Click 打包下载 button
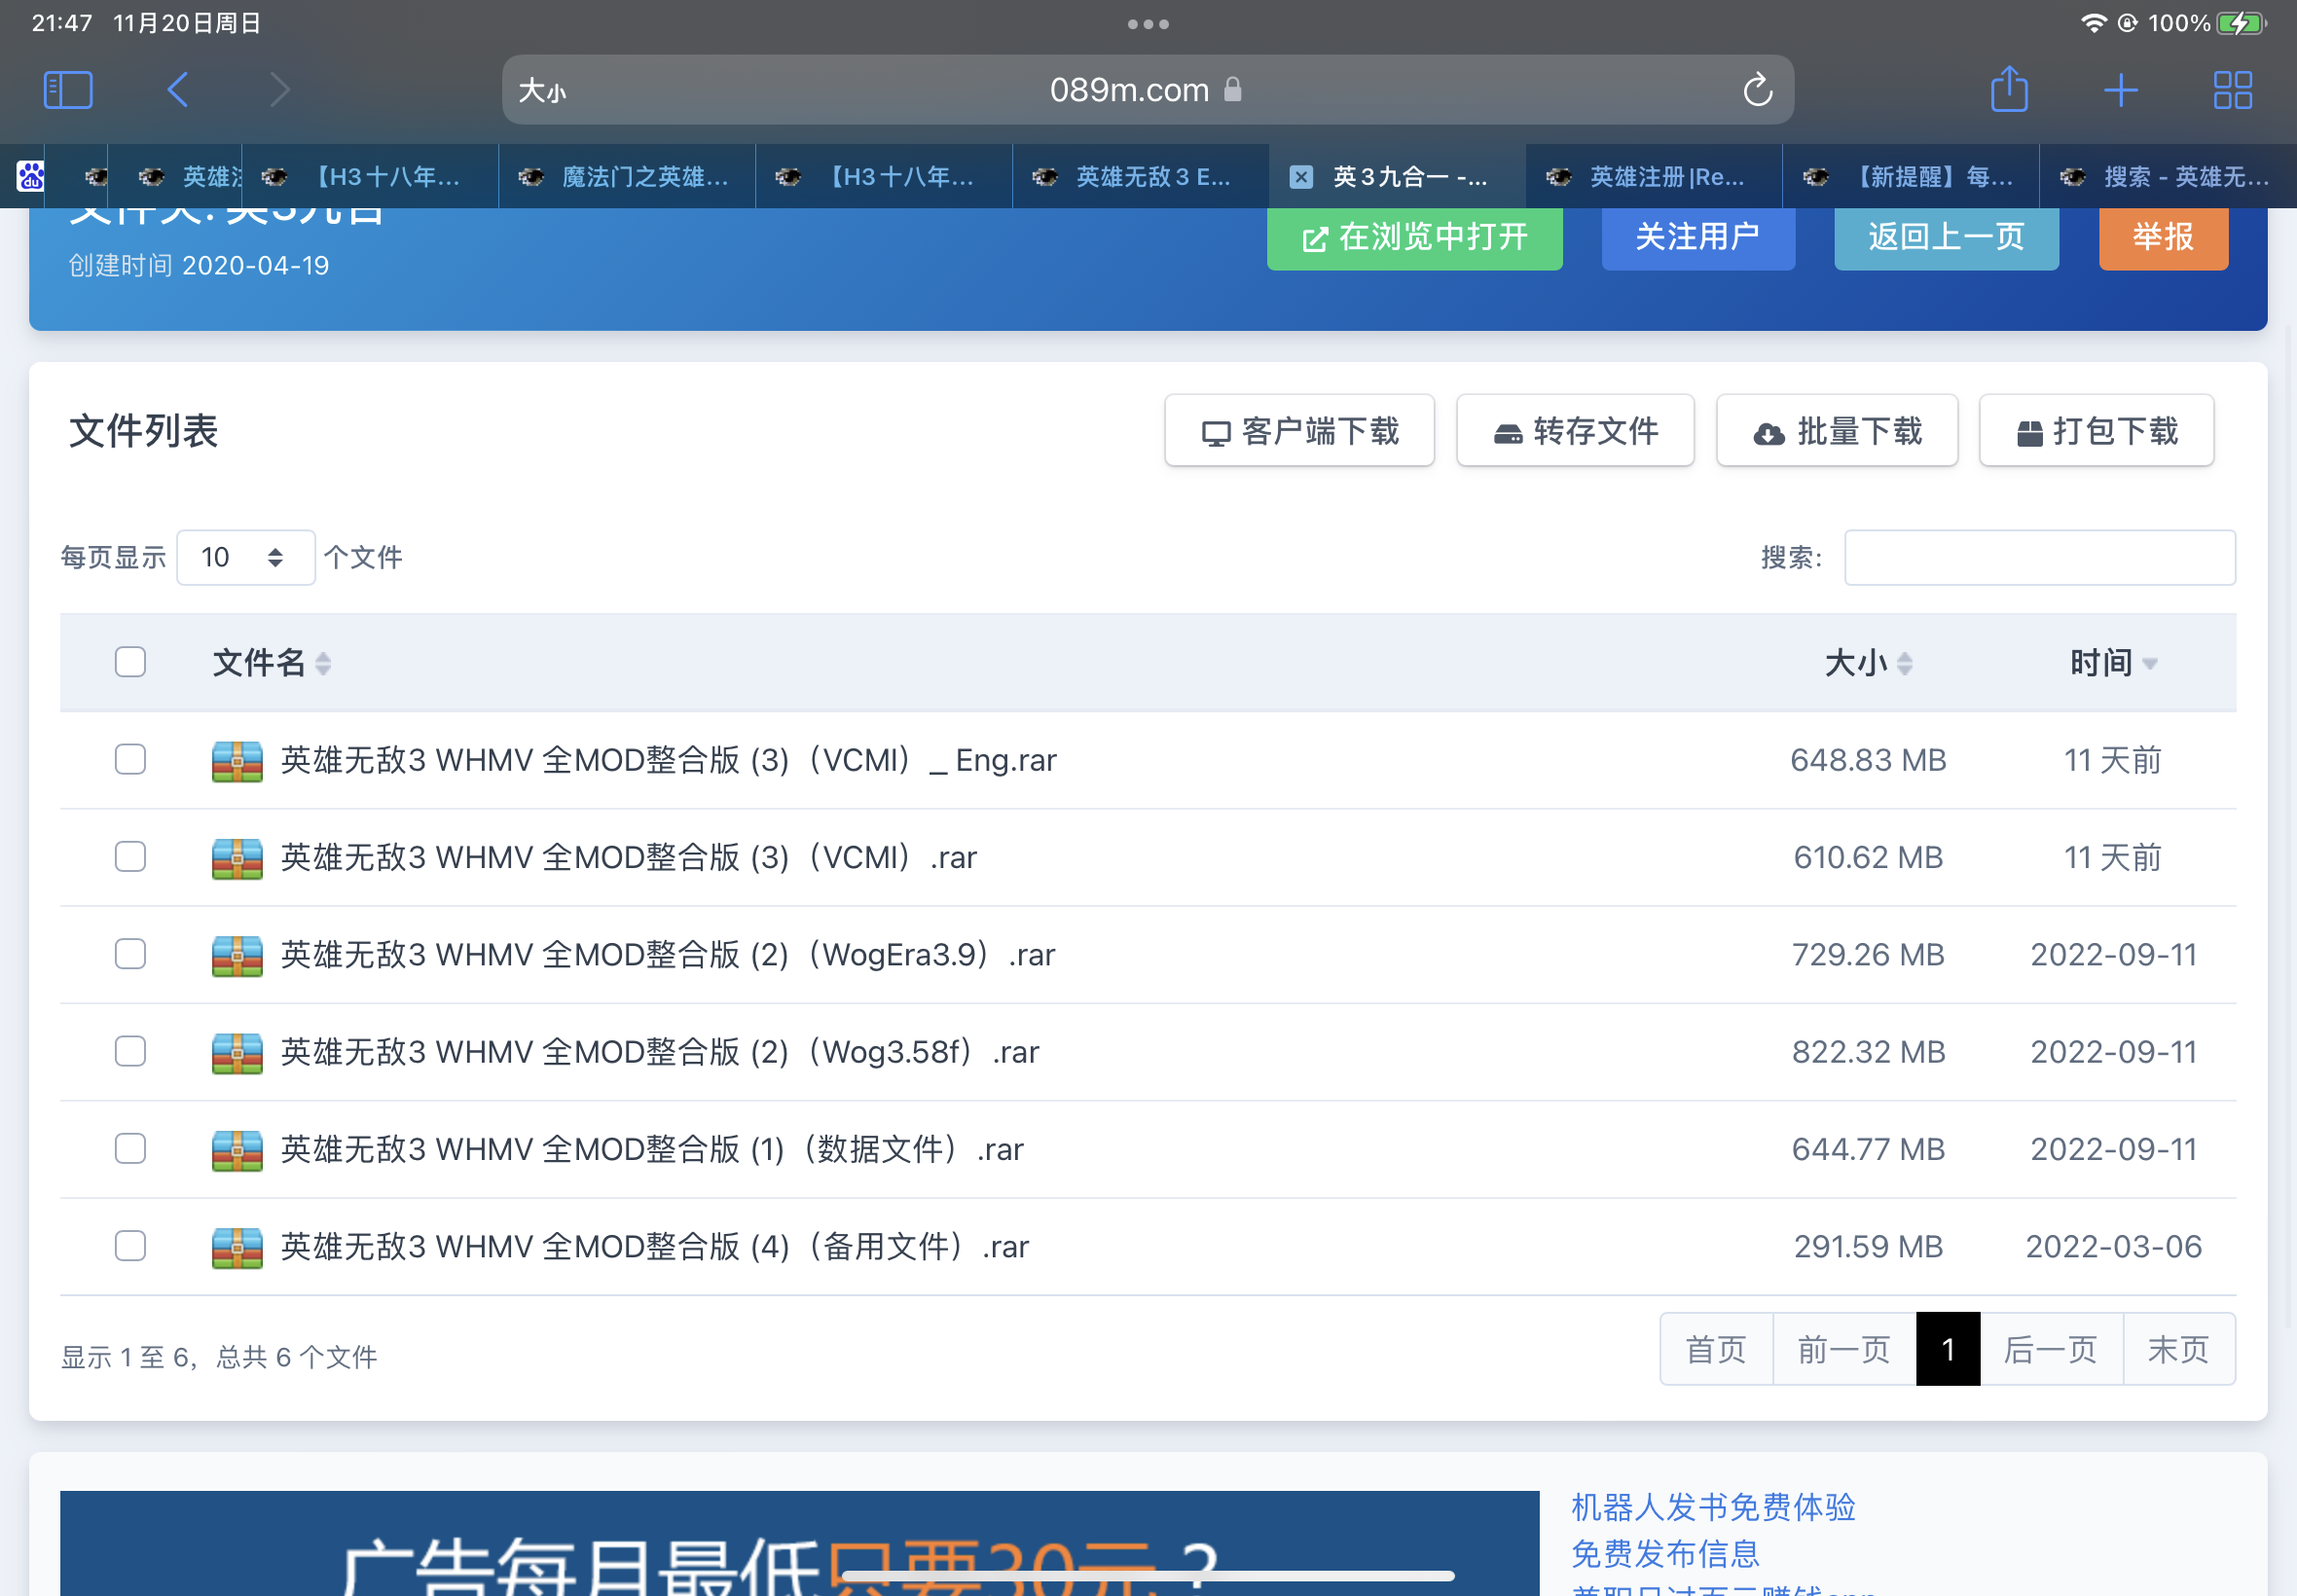 (2096, 431)
